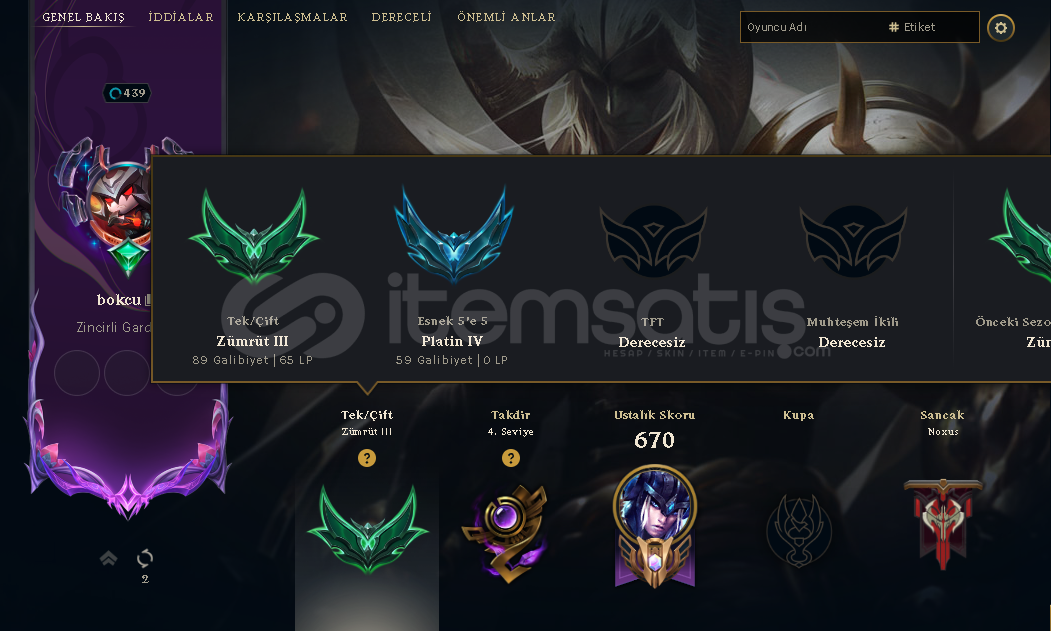The width and height of the screenshot is (1051, 631).
Task: Click the unranked TFT emblem
Action: [653, 241]
